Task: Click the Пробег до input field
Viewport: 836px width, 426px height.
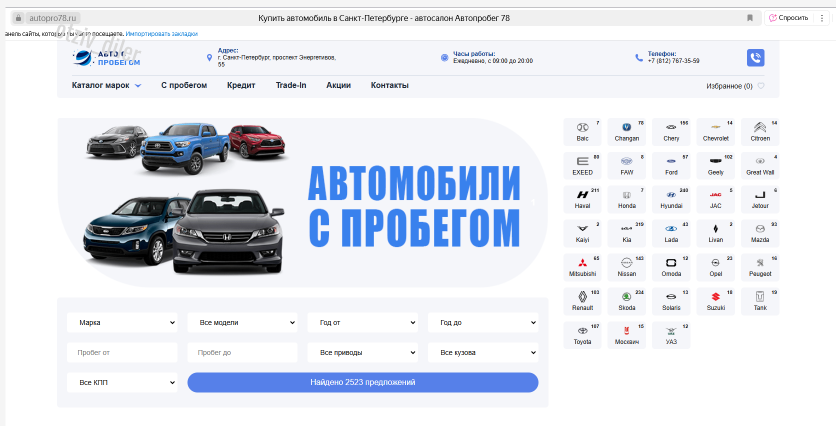Action: point(243,352)
